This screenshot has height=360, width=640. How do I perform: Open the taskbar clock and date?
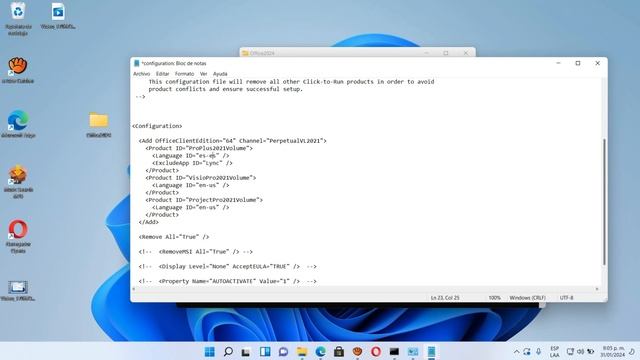[x=613, y=351]
